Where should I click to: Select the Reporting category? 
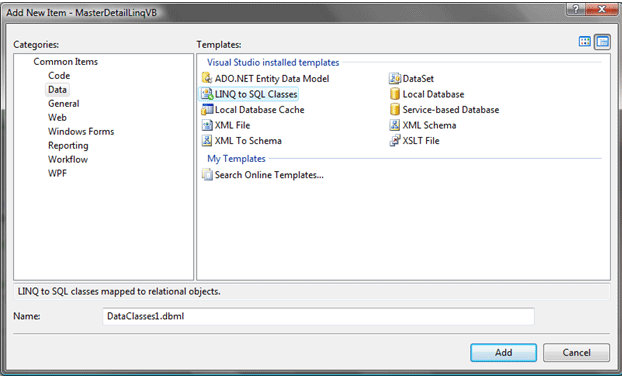[x=68, y=146]
